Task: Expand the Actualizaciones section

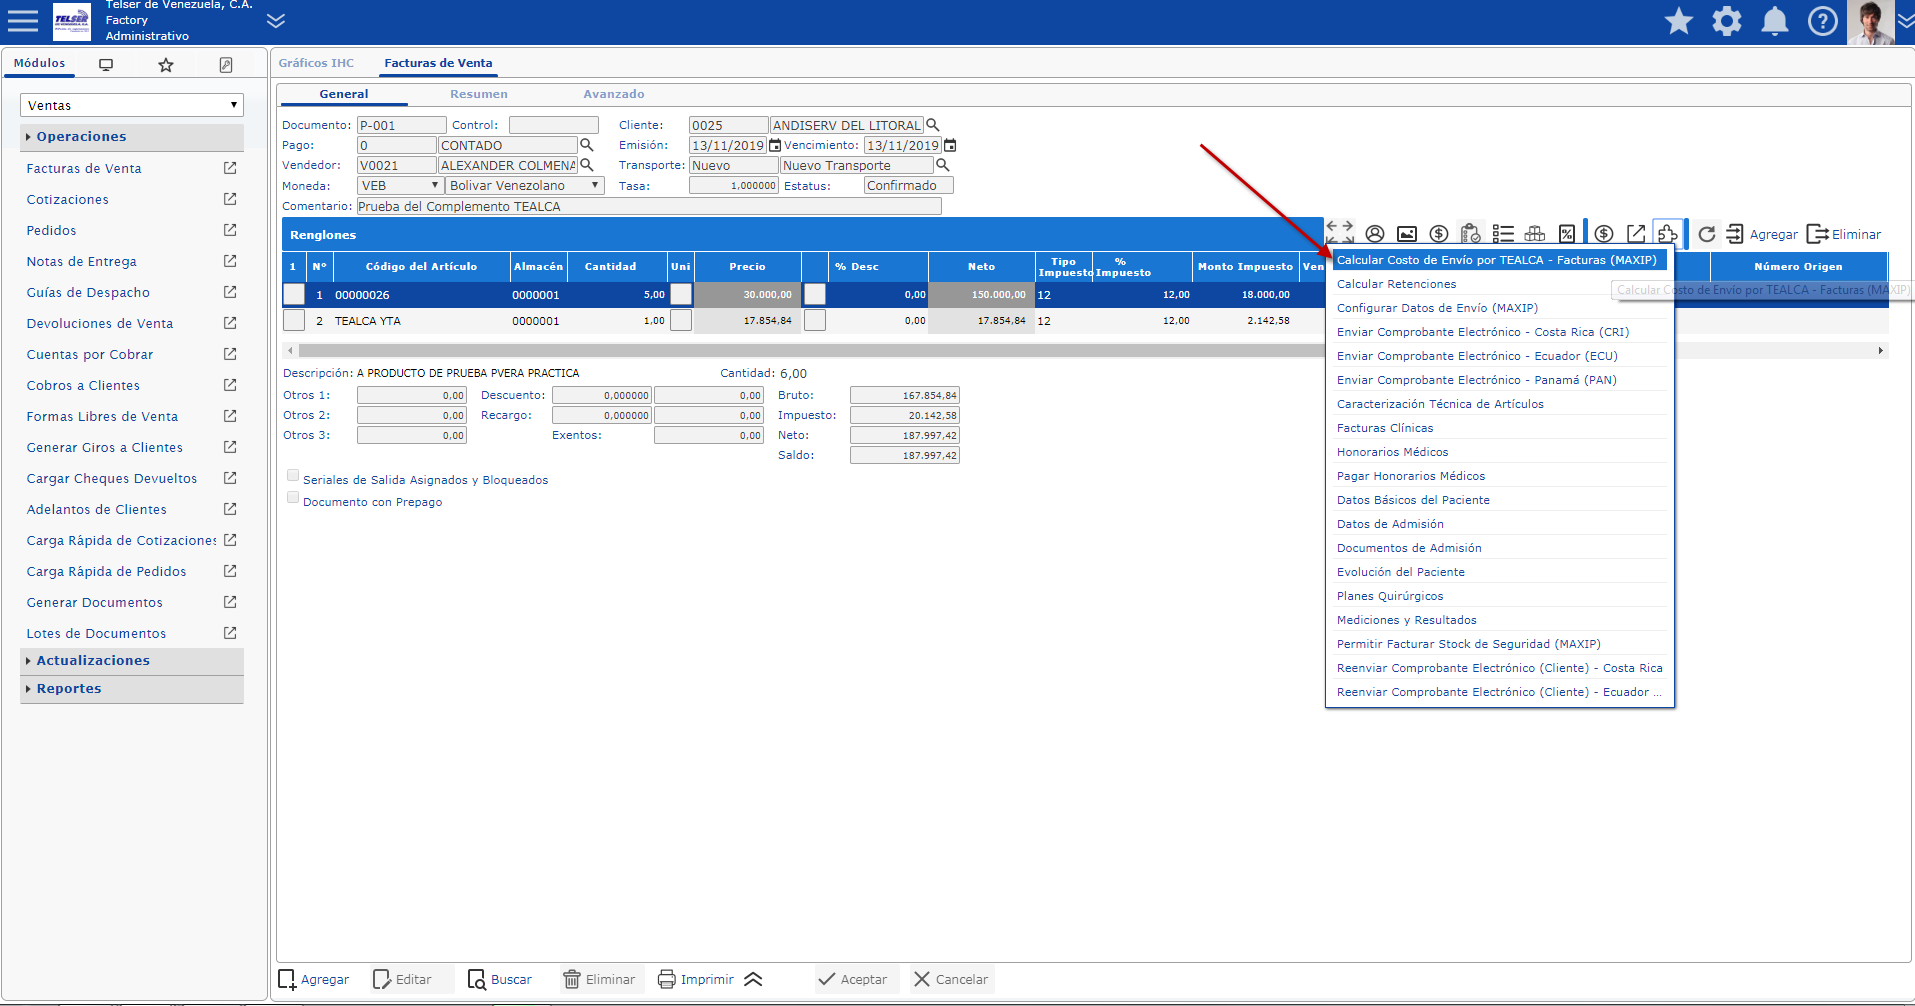Action: [x=132, y=661]
